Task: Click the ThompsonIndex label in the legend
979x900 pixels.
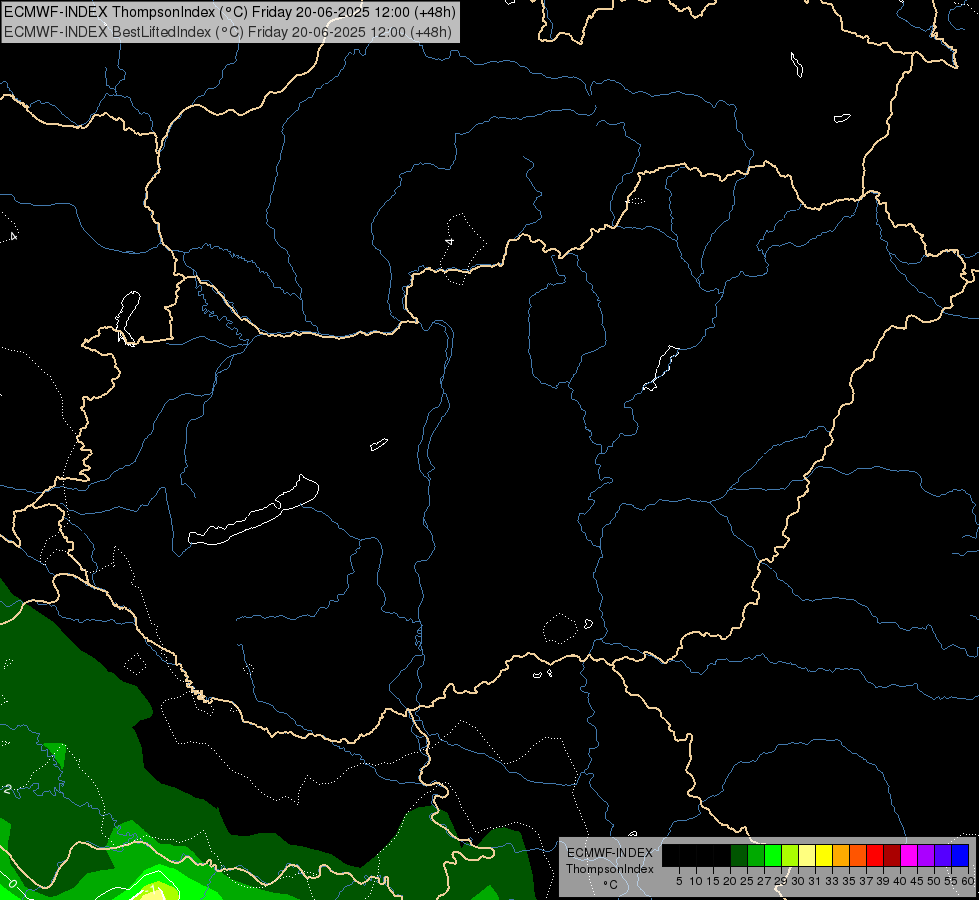Action: [610, 869]
